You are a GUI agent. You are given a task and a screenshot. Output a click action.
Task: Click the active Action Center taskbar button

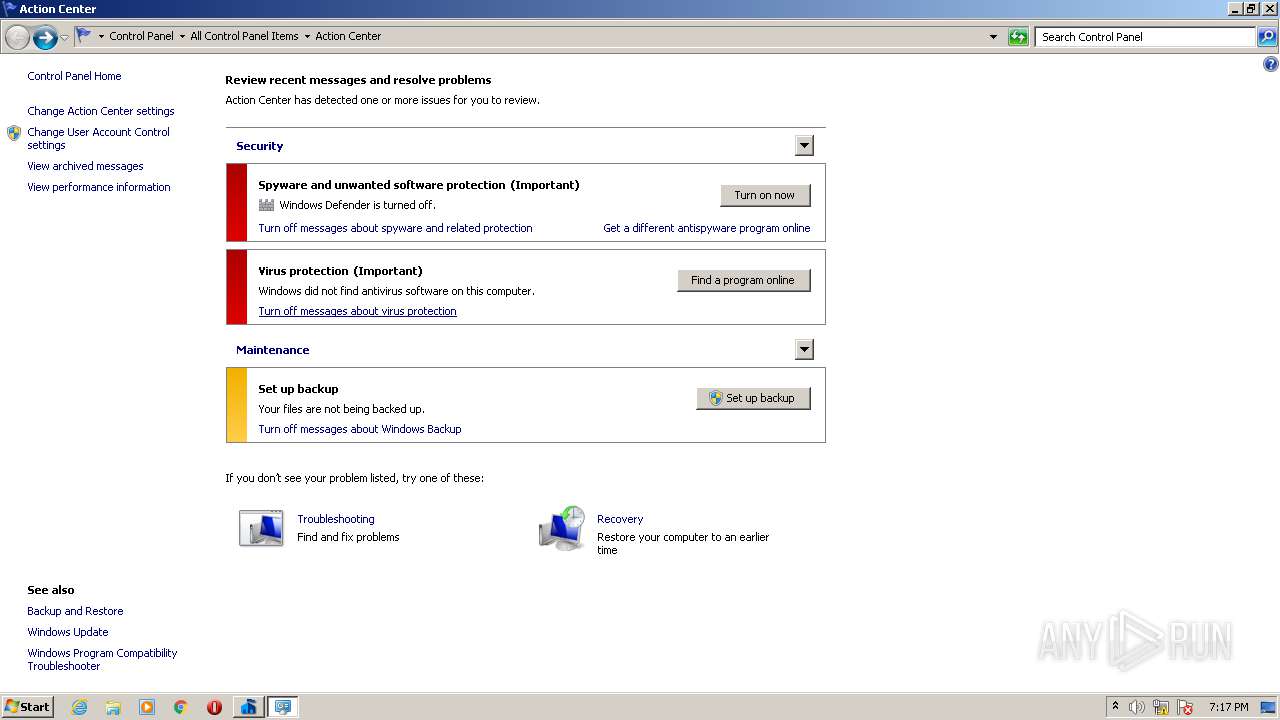(x=283, y=707)
